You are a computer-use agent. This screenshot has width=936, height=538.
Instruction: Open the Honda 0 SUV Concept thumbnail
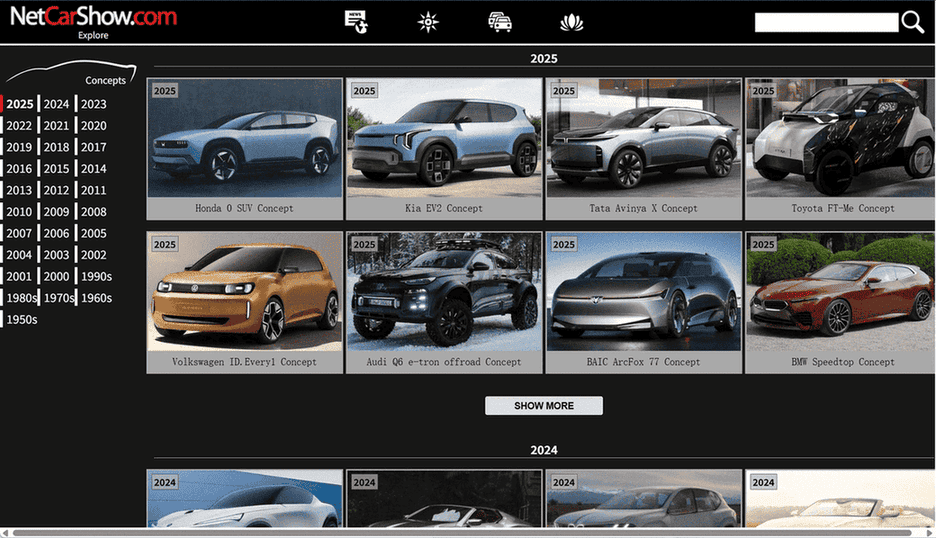point(245,139)
